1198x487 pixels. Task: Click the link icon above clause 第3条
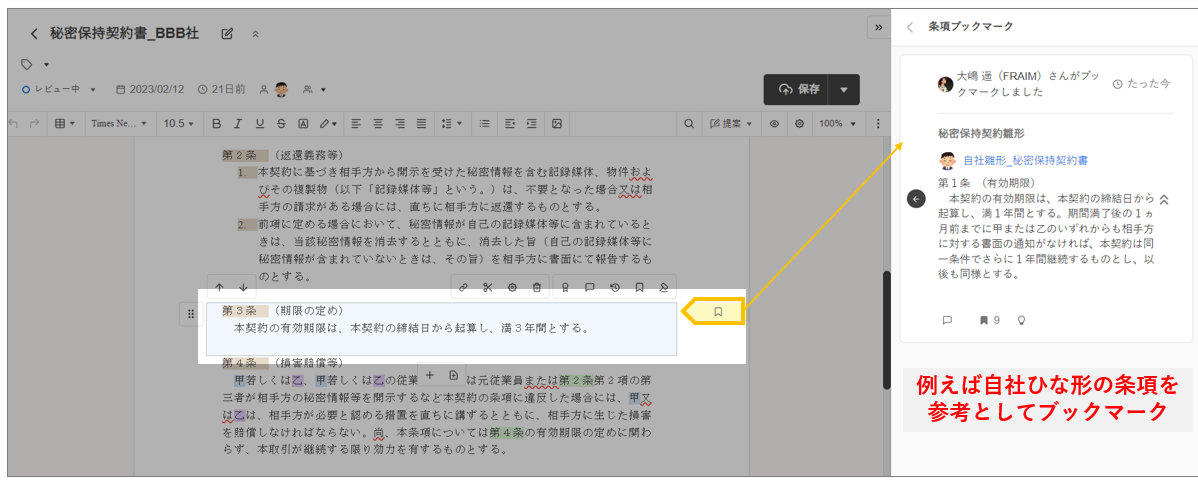coord(463,288)
